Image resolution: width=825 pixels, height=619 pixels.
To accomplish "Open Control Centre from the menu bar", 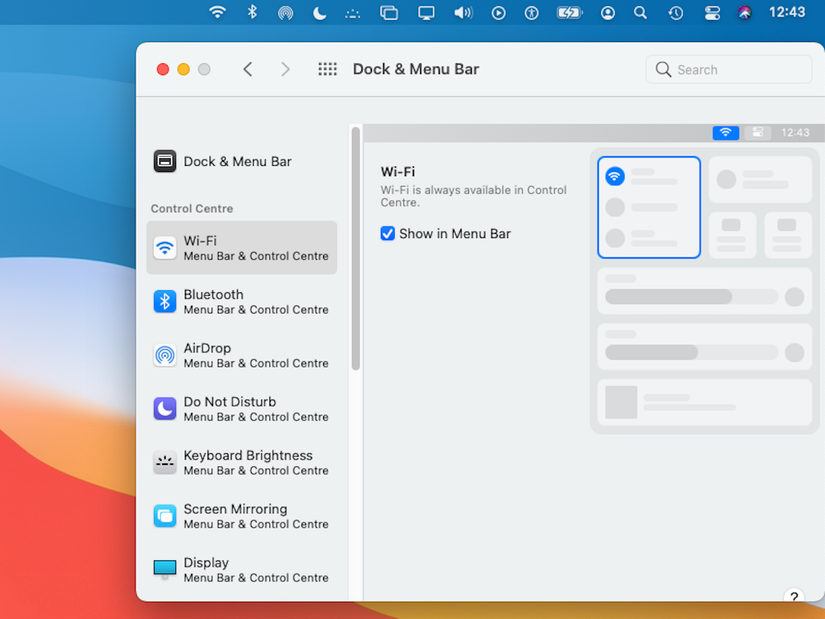I will [x=712, y=13].
